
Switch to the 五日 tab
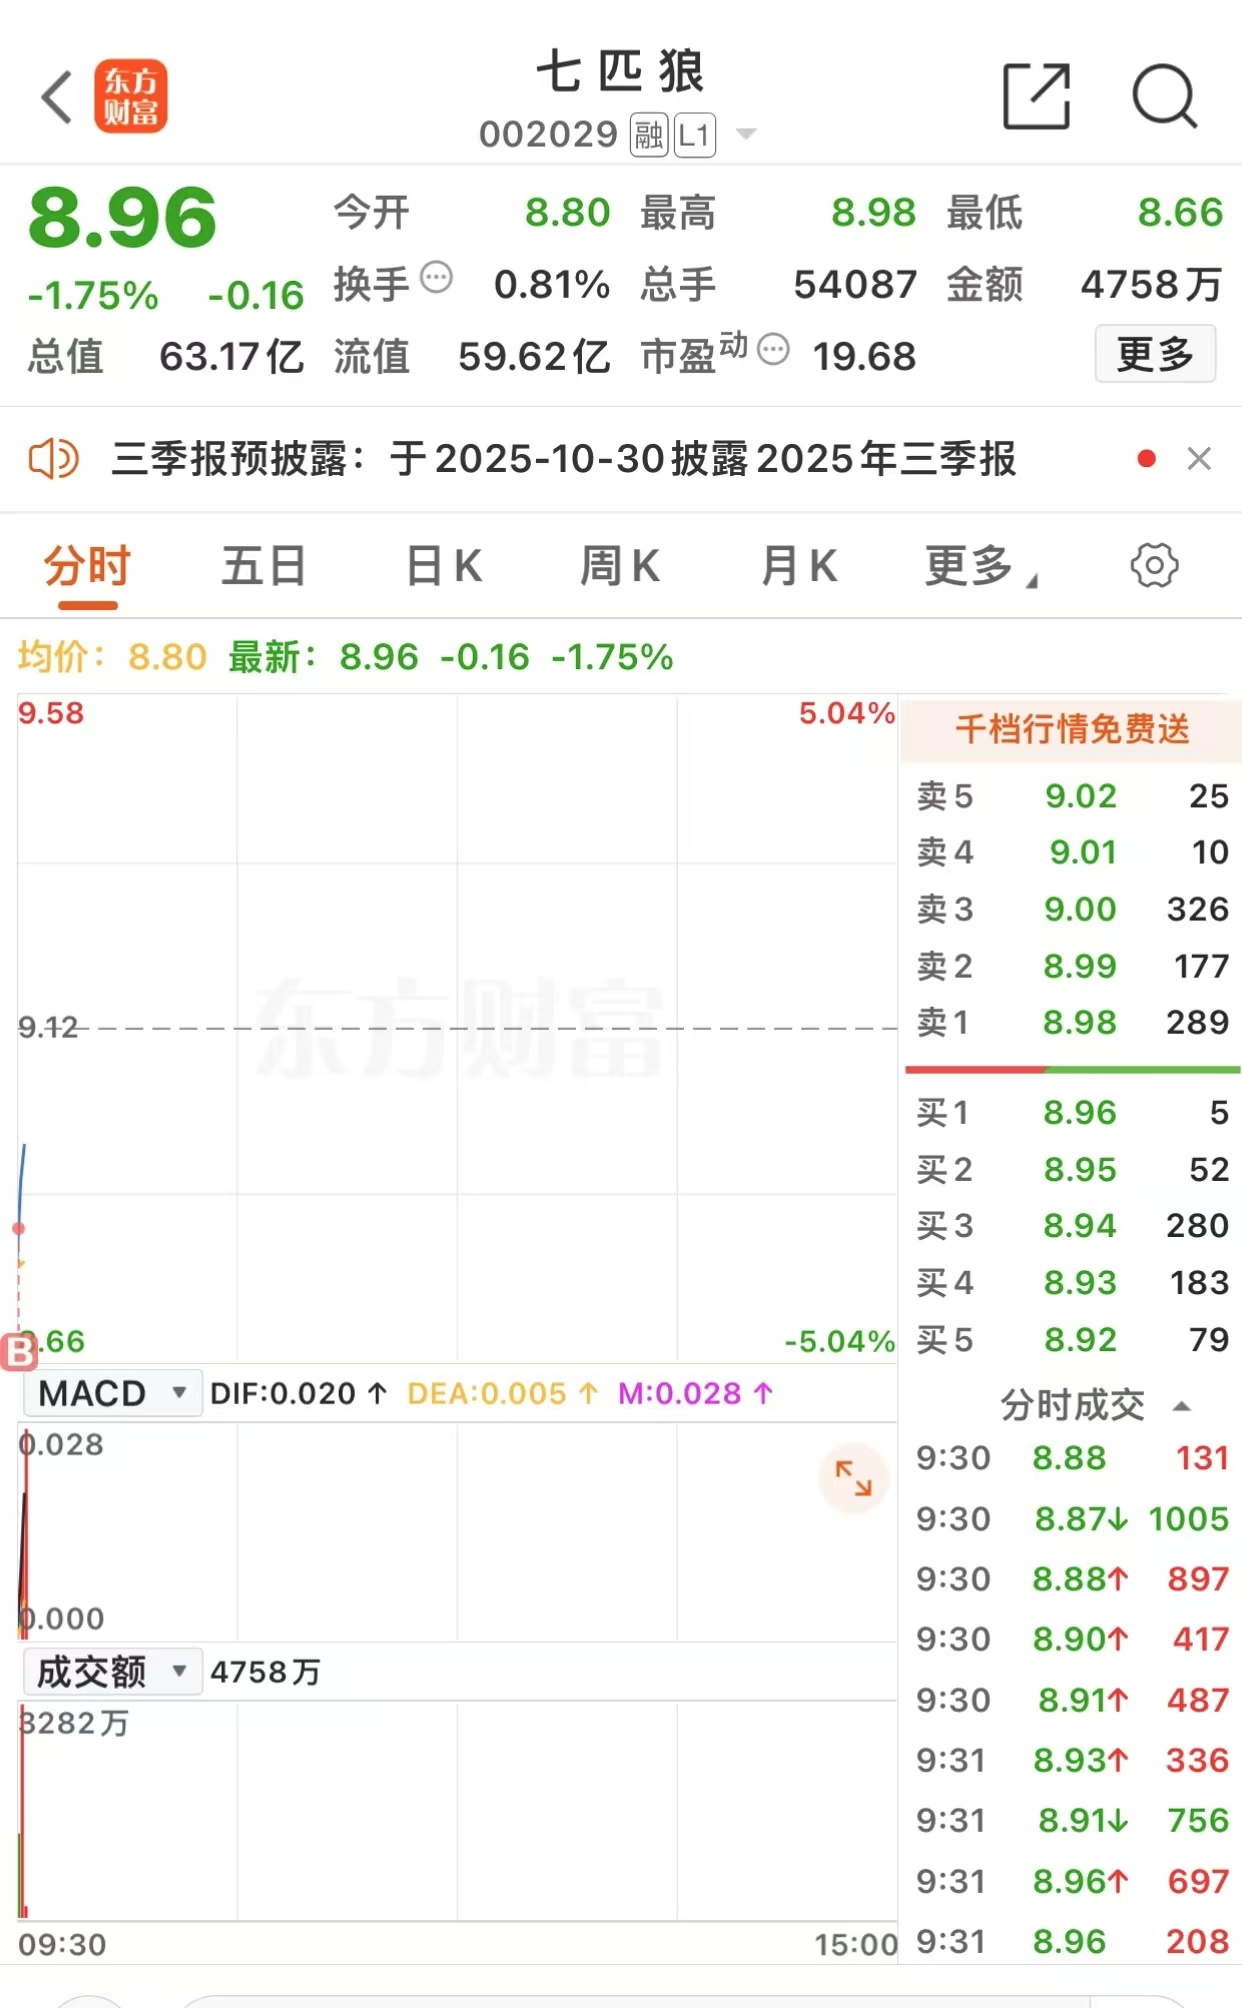coord(264,566)
